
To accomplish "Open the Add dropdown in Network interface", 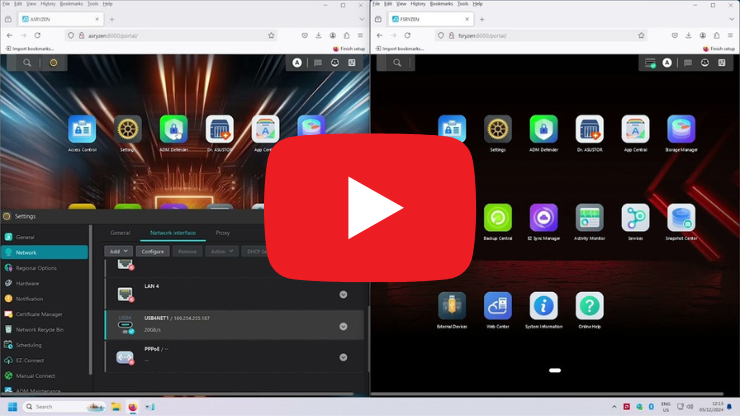I will click(x=118, y=251).
